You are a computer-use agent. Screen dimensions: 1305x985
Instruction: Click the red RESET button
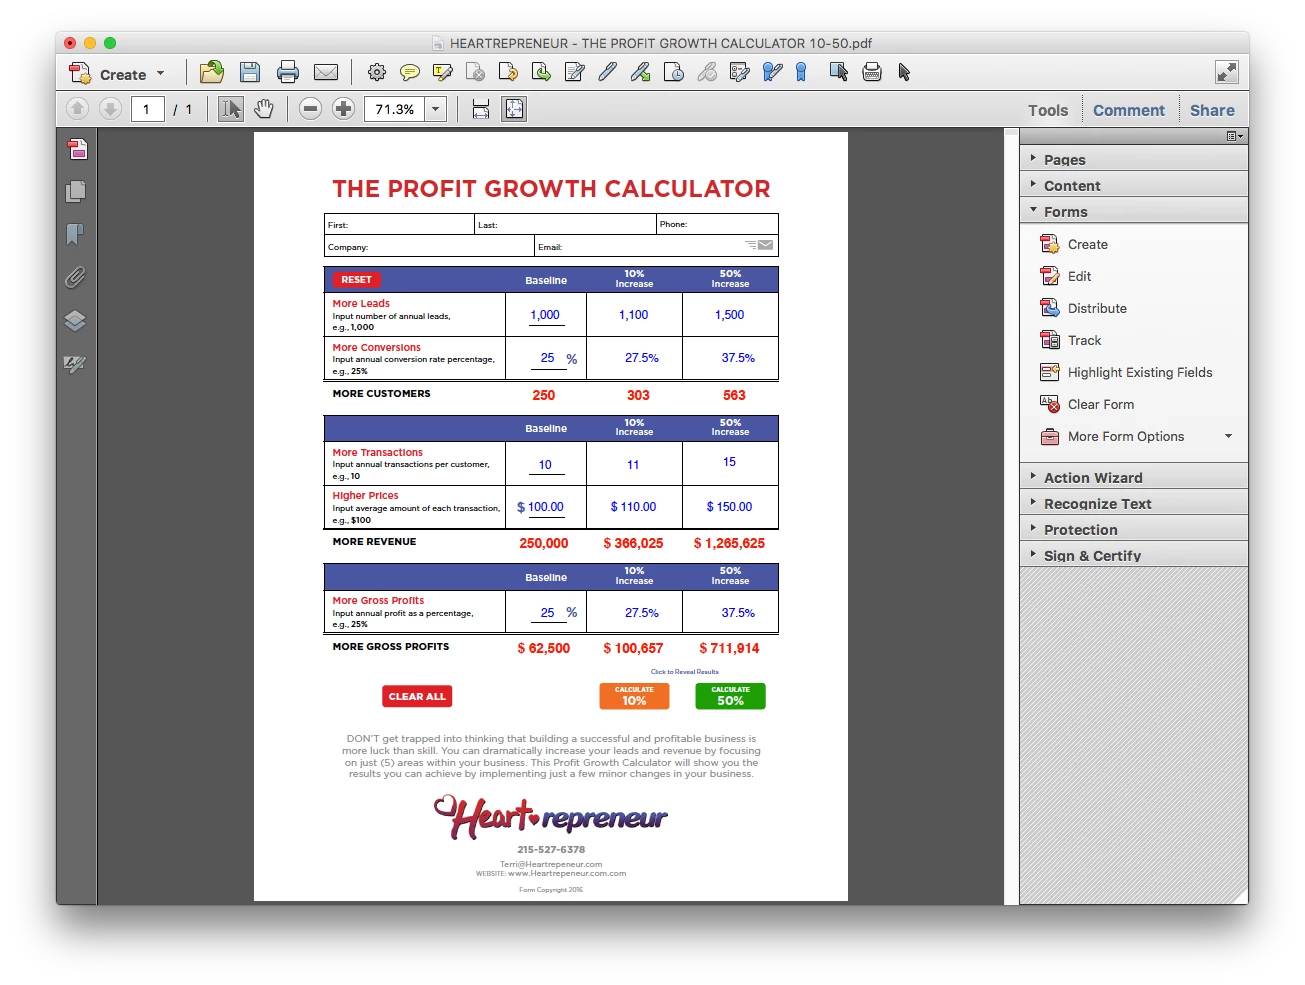coord(356,280)
